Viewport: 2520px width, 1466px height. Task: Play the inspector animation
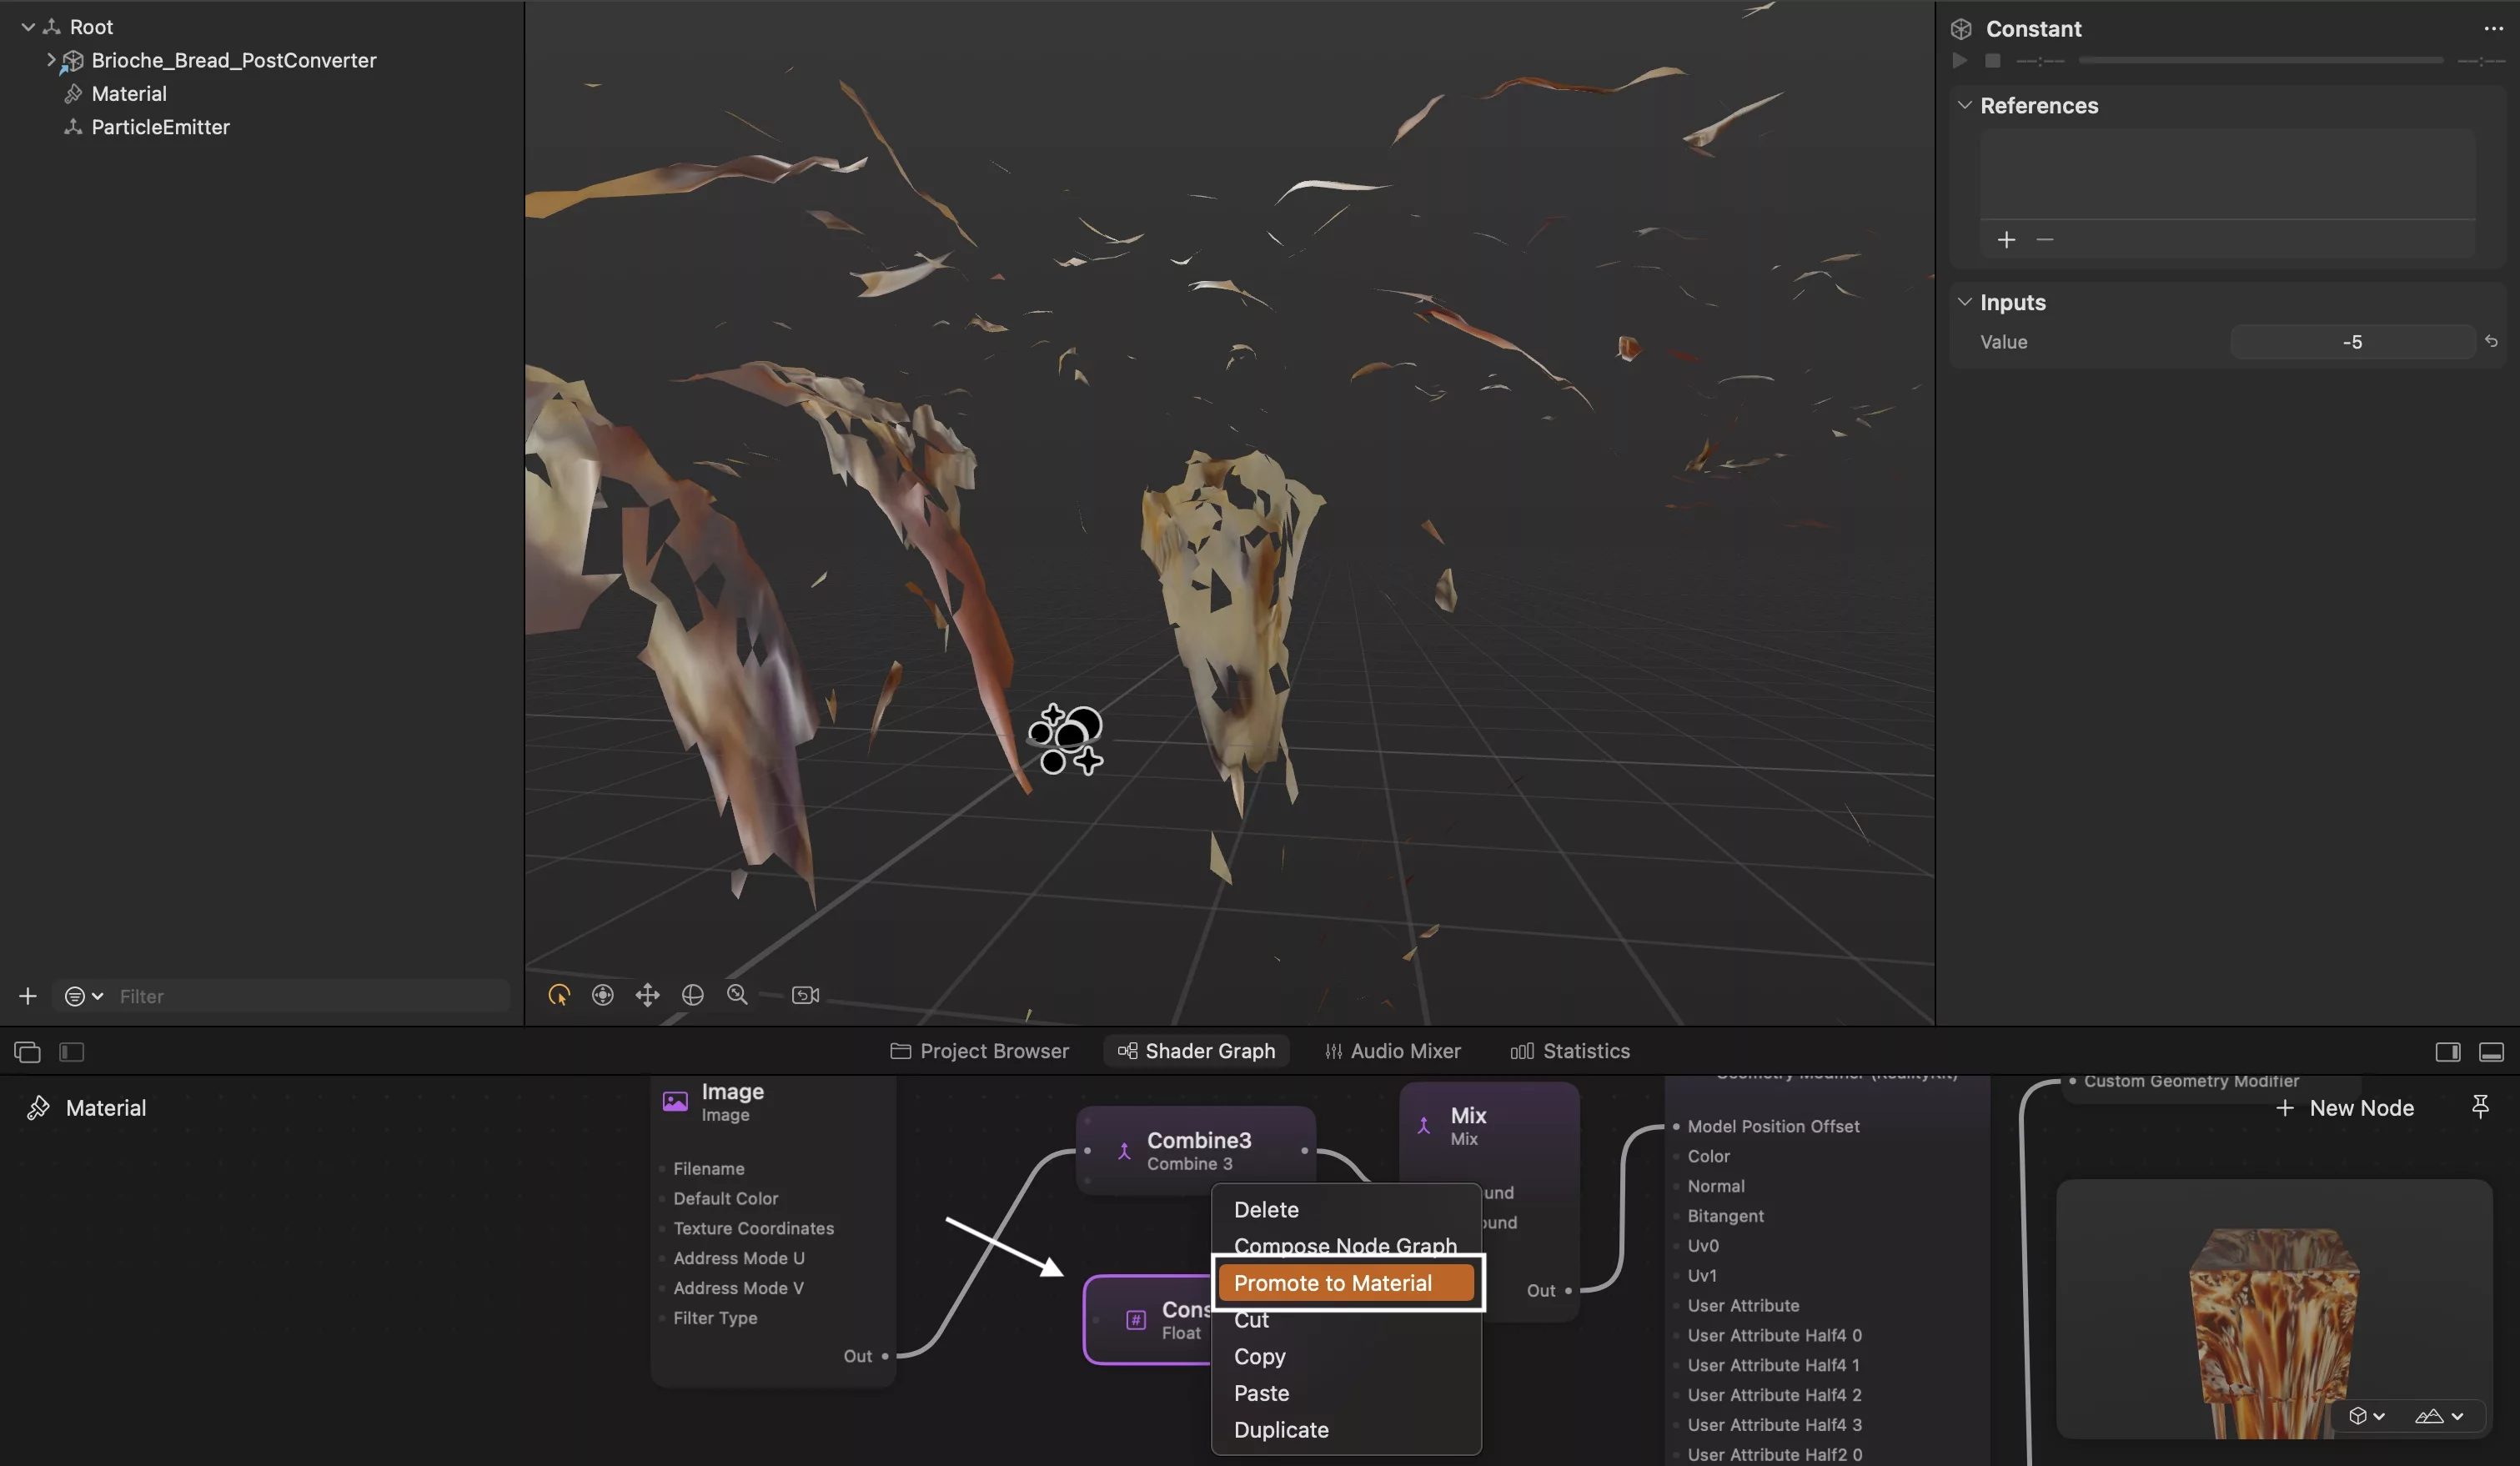(1959, 61)
